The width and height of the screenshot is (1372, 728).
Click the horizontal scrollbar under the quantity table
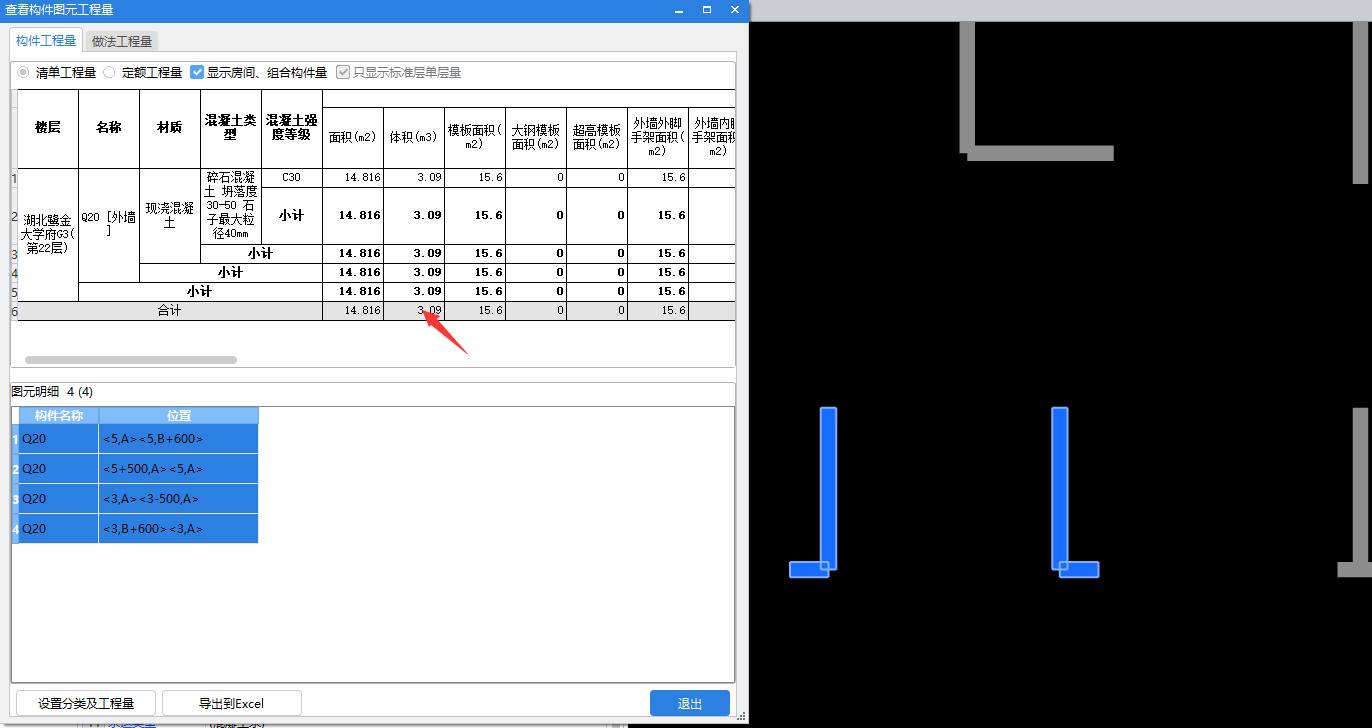131,360
